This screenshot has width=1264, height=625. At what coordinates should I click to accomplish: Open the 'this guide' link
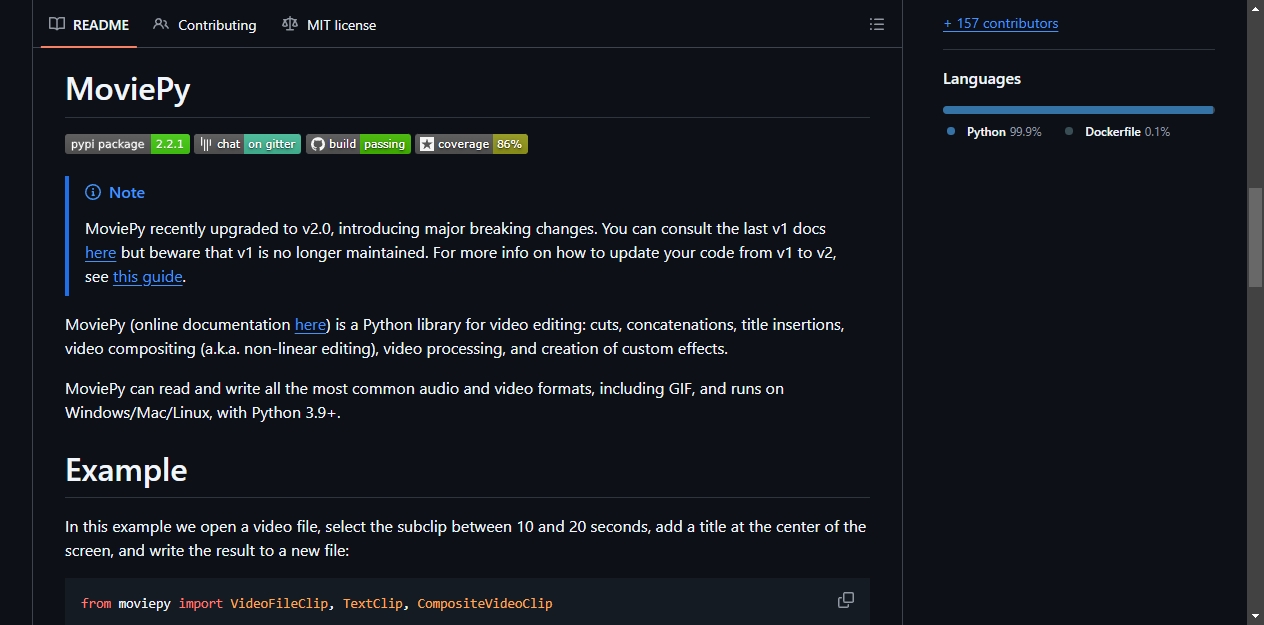148,277
